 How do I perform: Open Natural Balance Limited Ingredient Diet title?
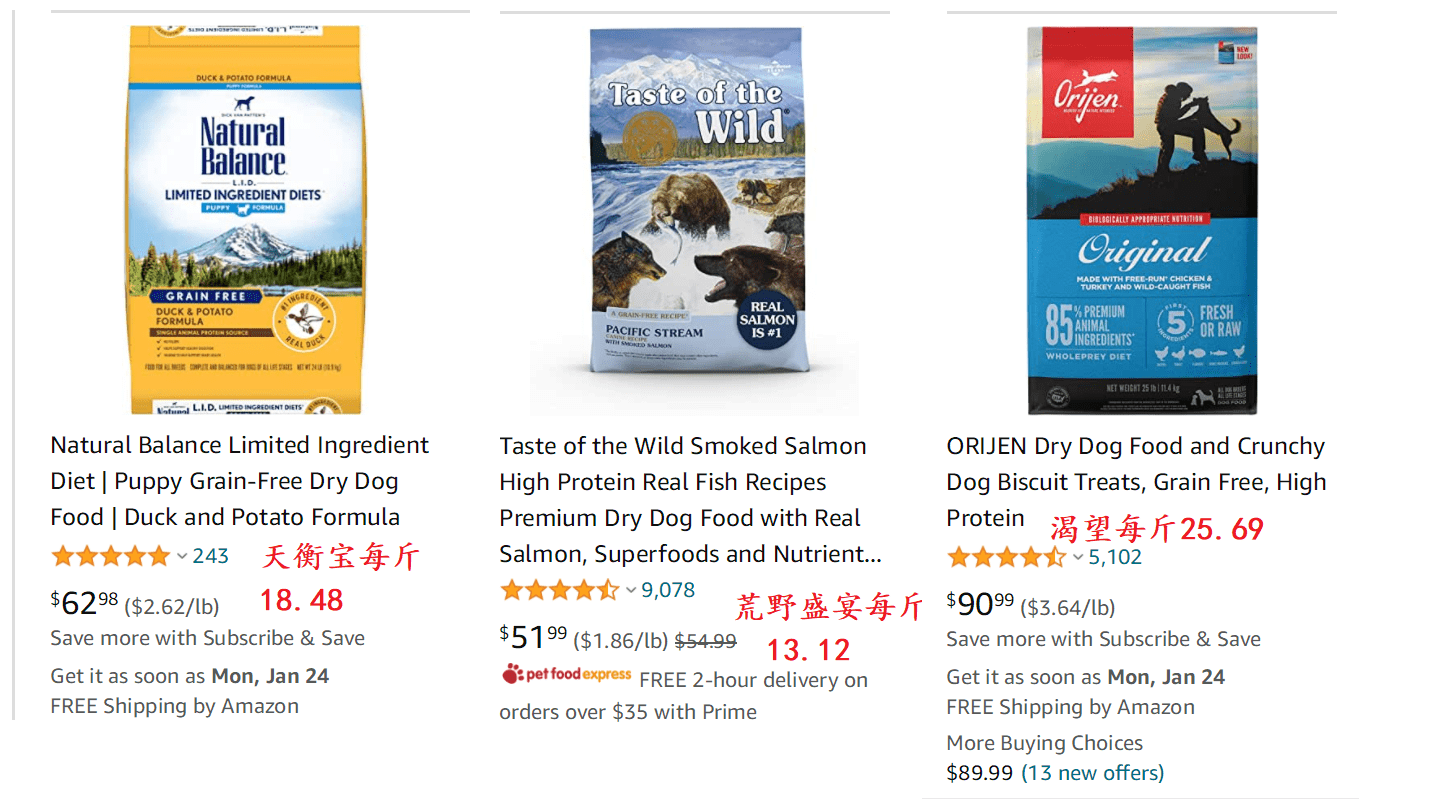coord(240,481)
